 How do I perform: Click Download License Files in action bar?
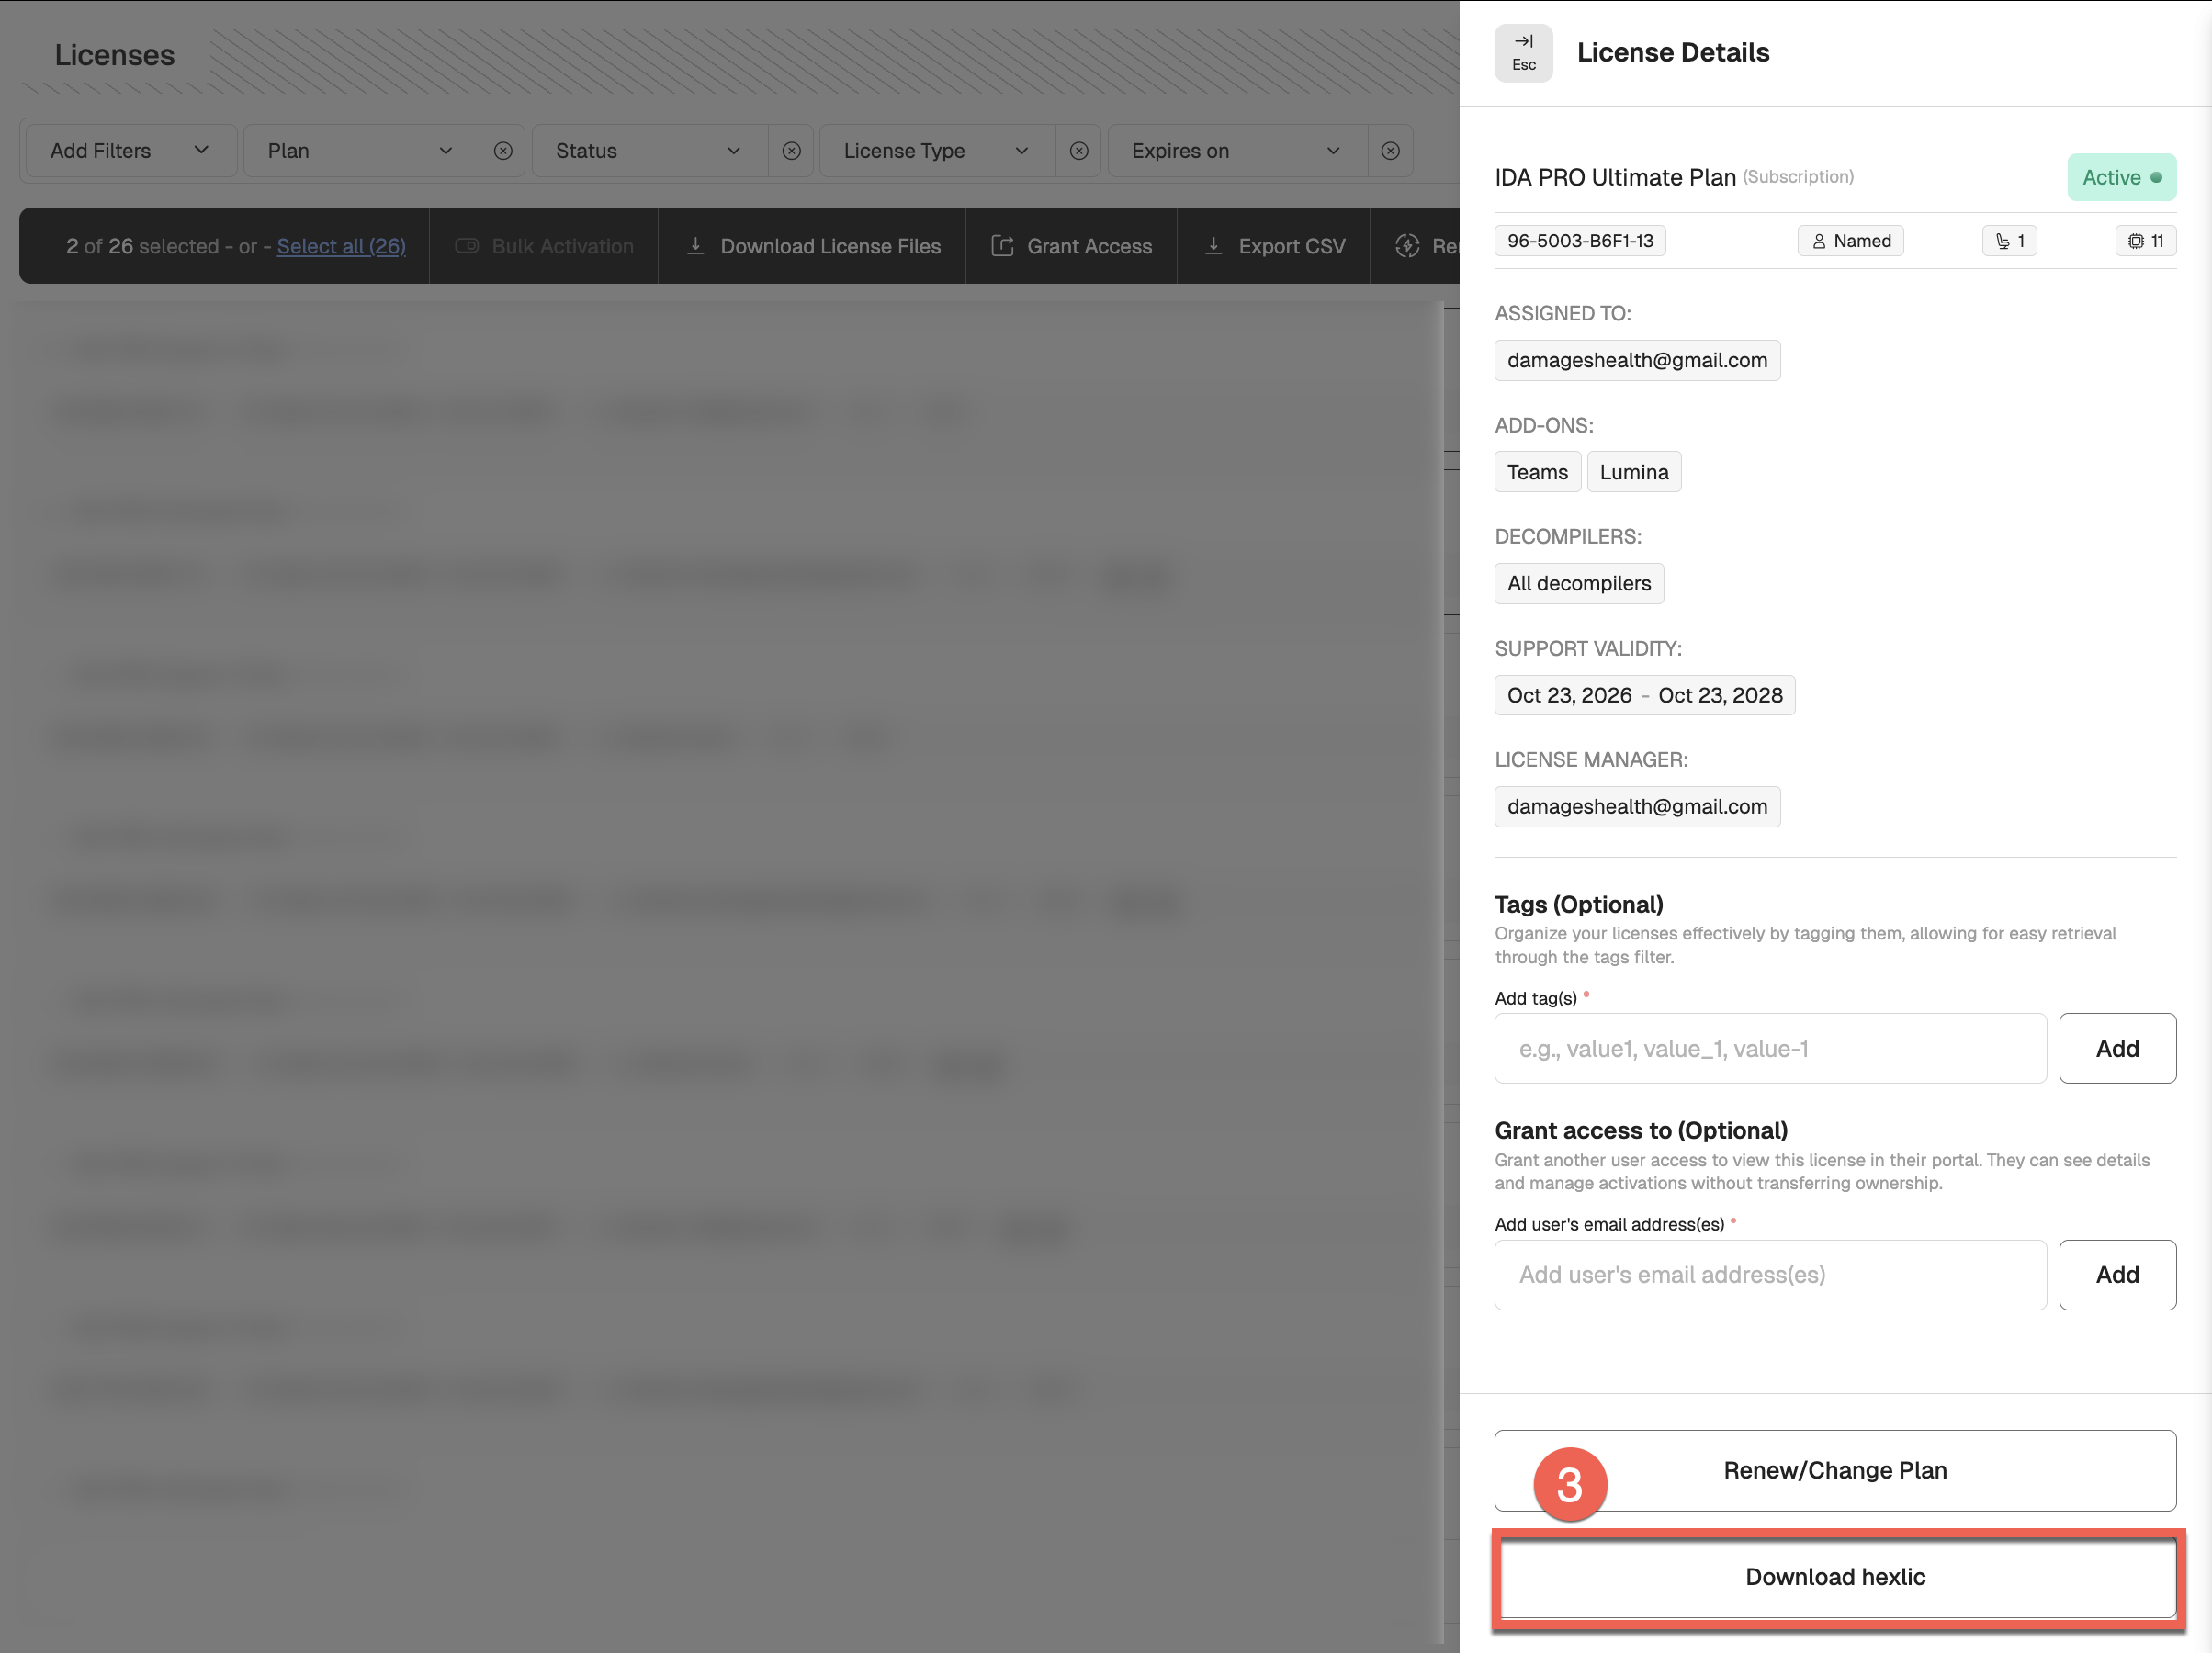tap(812, 246)
